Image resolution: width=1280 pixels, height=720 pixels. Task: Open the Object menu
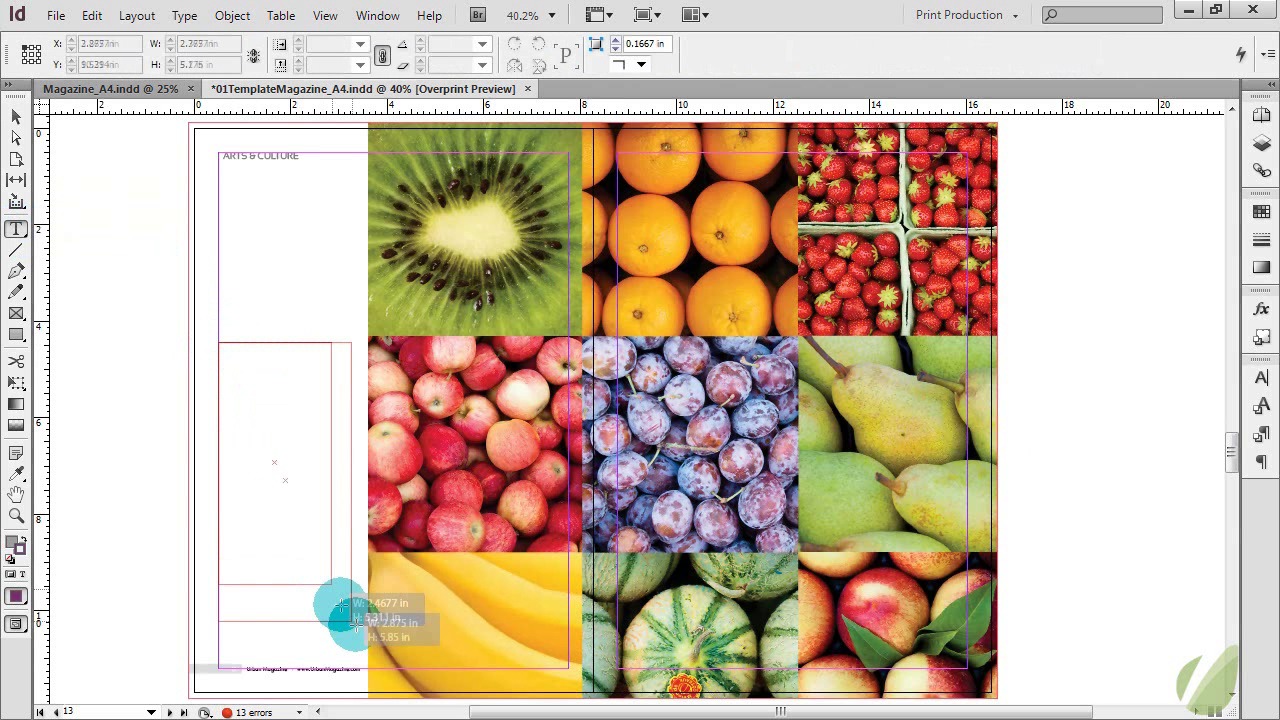tap(232, 15)
